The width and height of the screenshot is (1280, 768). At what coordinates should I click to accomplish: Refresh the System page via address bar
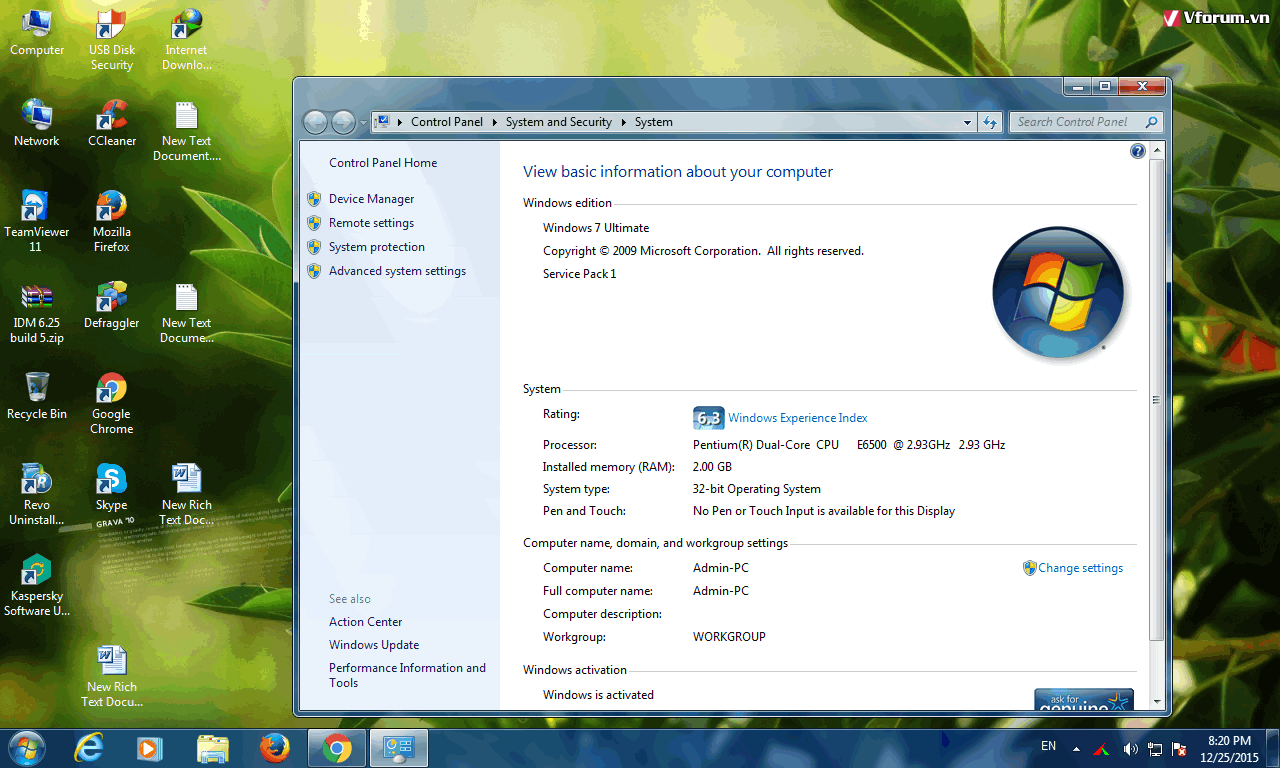990,122
